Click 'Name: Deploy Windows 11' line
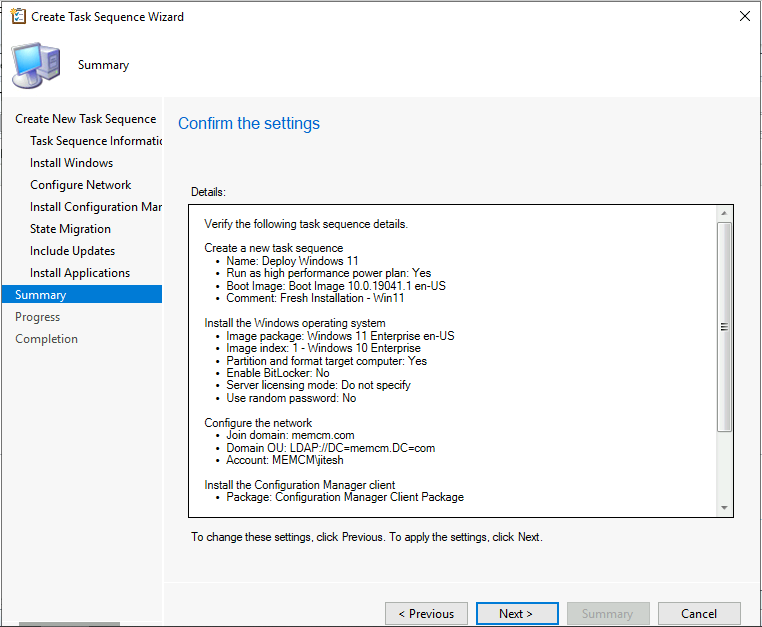This screenshot has width=762, height=627. (292, 261)
